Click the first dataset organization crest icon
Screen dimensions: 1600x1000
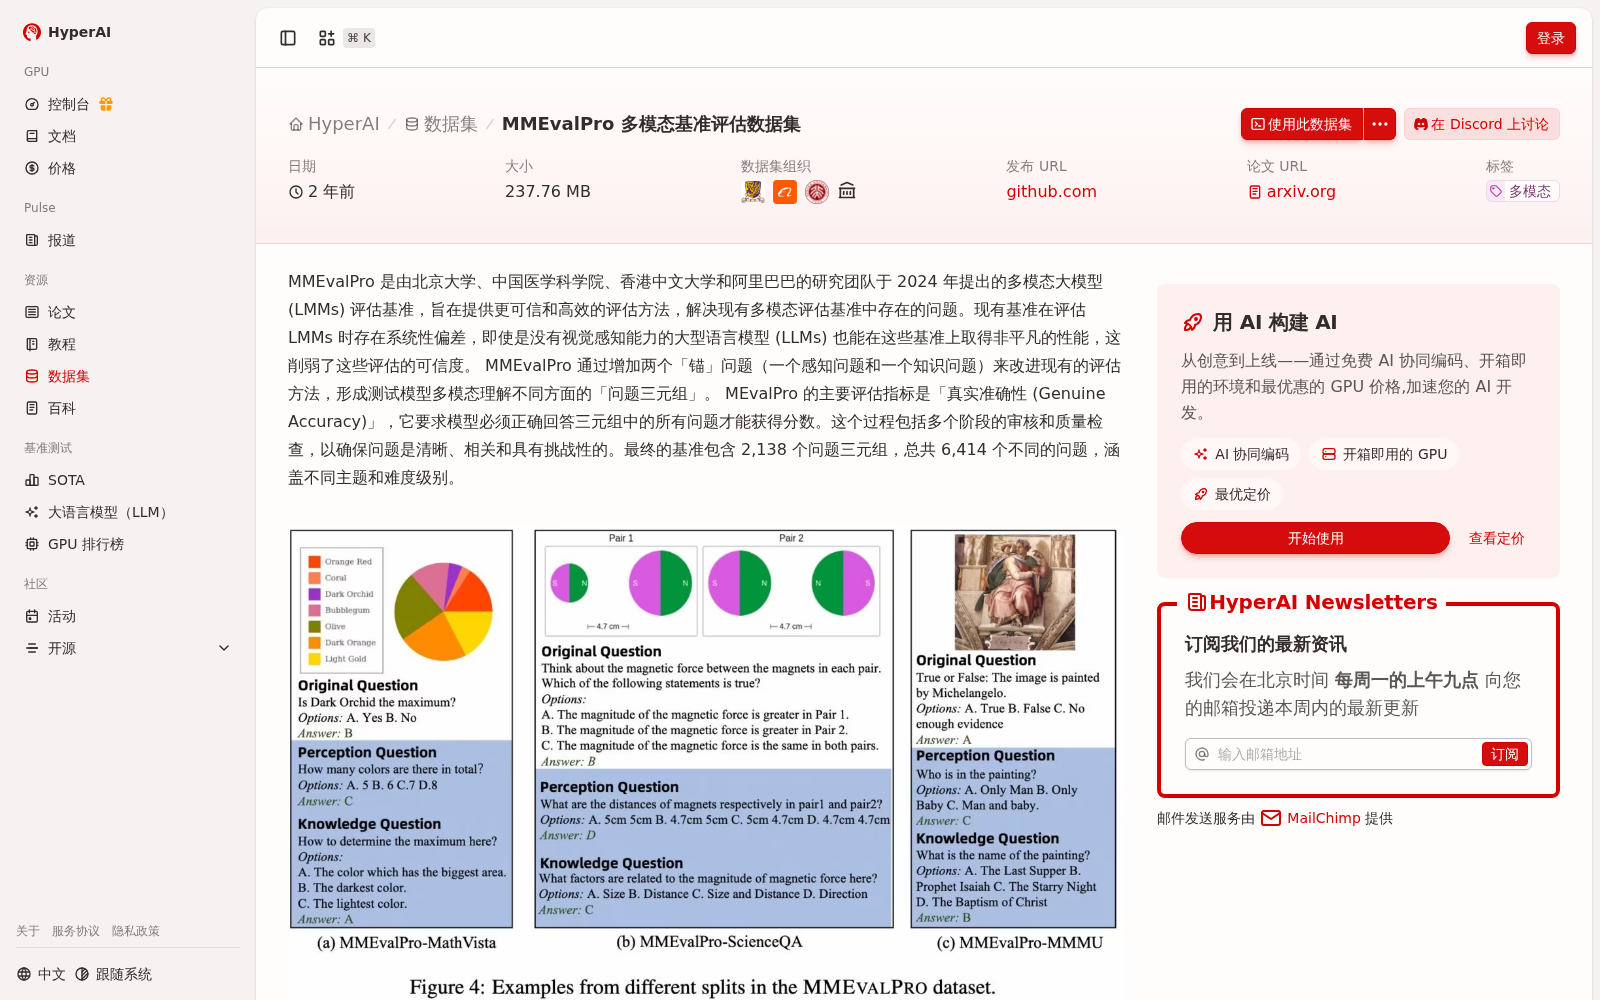pos(753,191)
